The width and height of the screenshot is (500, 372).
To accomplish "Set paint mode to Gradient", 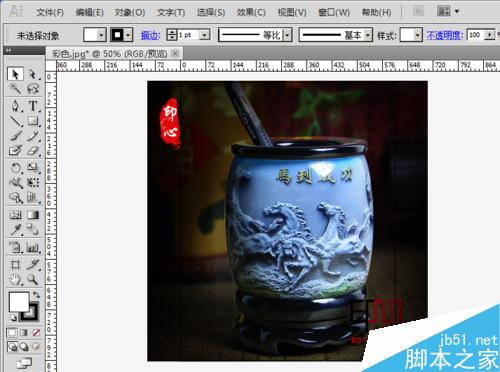I will tap(24, 333).
